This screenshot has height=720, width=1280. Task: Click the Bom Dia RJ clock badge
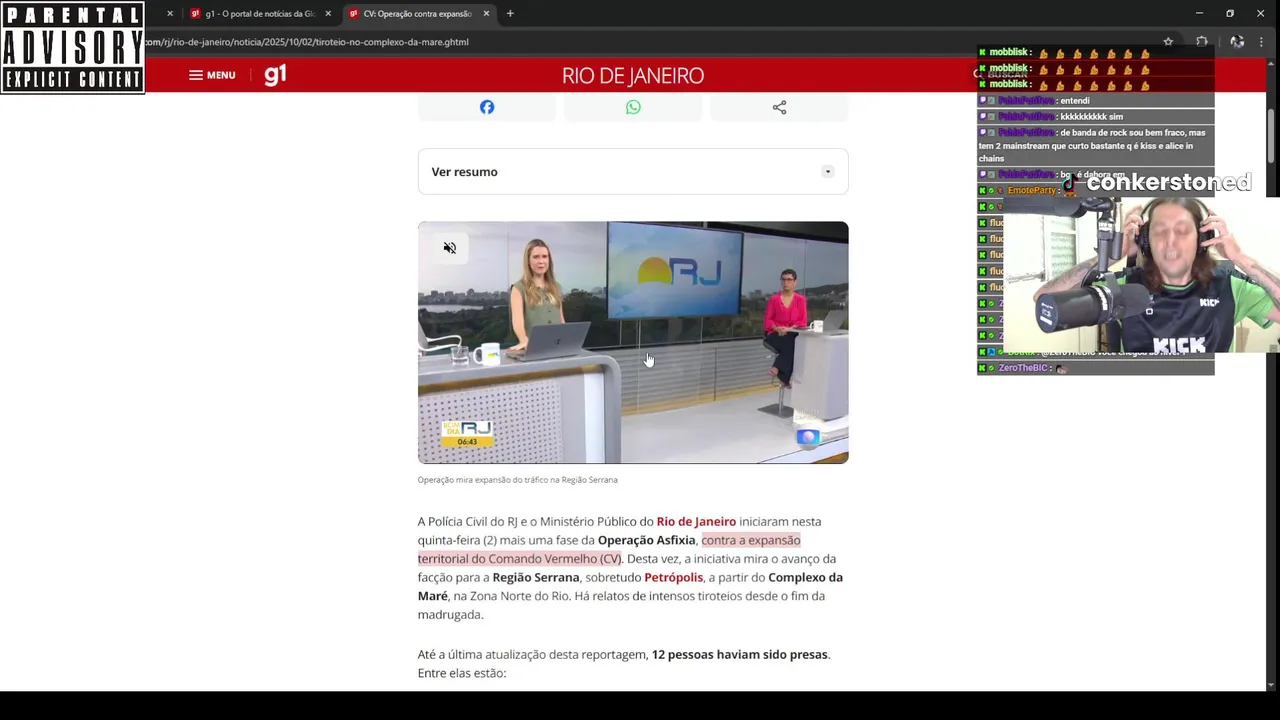pos(467,433)
